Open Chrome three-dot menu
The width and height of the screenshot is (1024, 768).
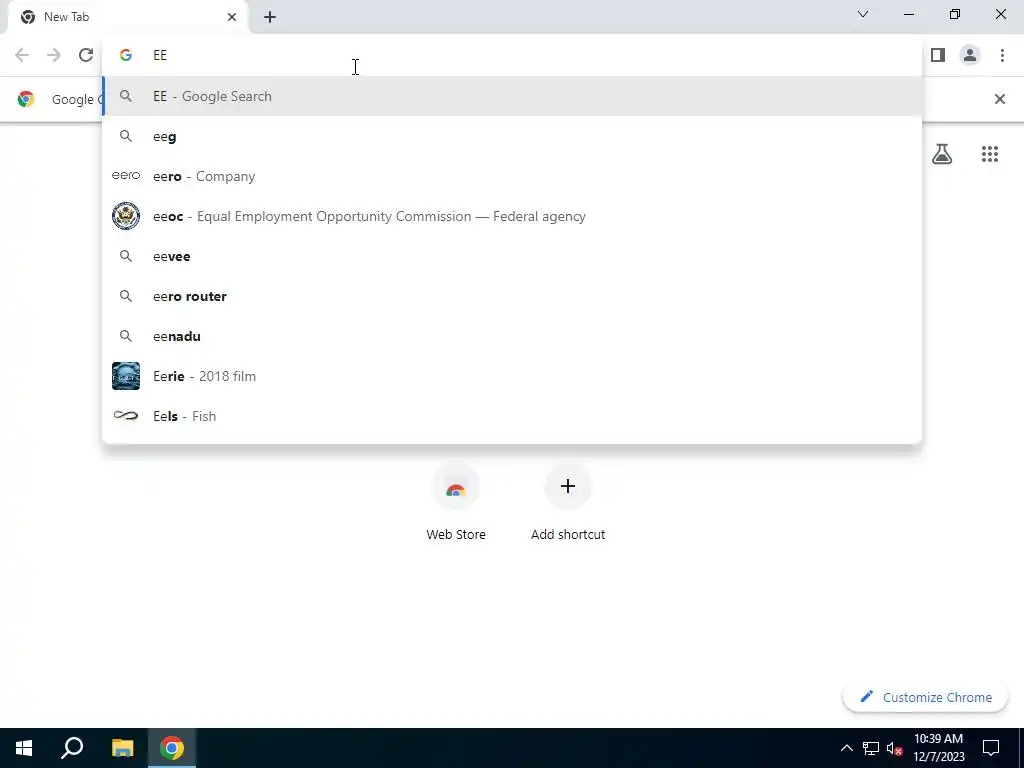(x=1002, y=55)
